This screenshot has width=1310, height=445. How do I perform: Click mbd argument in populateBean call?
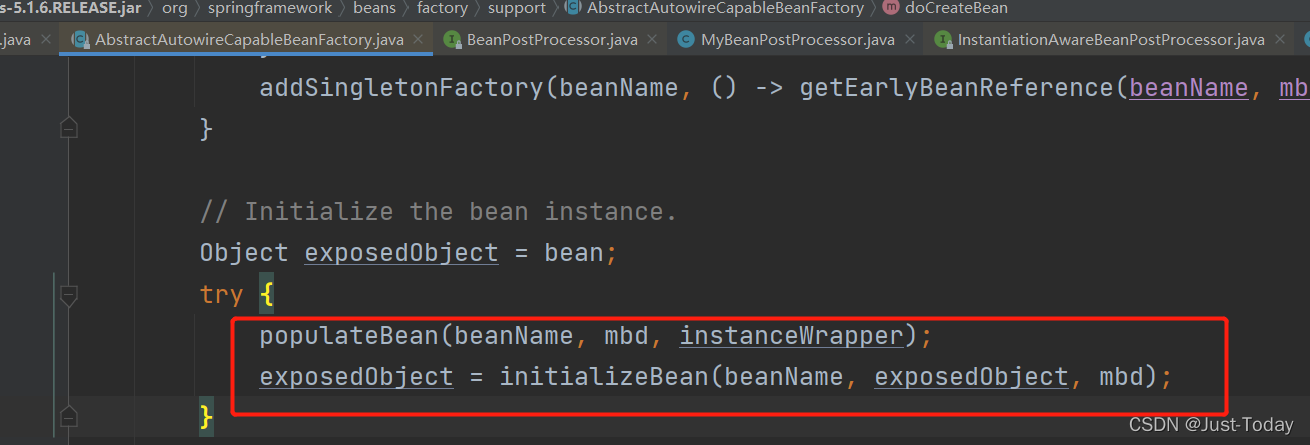(x=627, y=336)
